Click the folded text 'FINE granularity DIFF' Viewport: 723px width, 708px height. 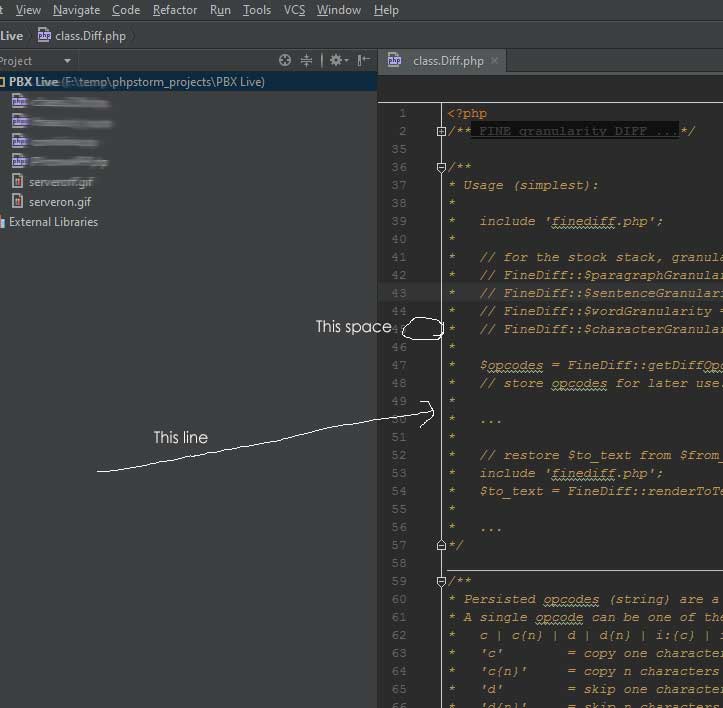coord(576,132)
